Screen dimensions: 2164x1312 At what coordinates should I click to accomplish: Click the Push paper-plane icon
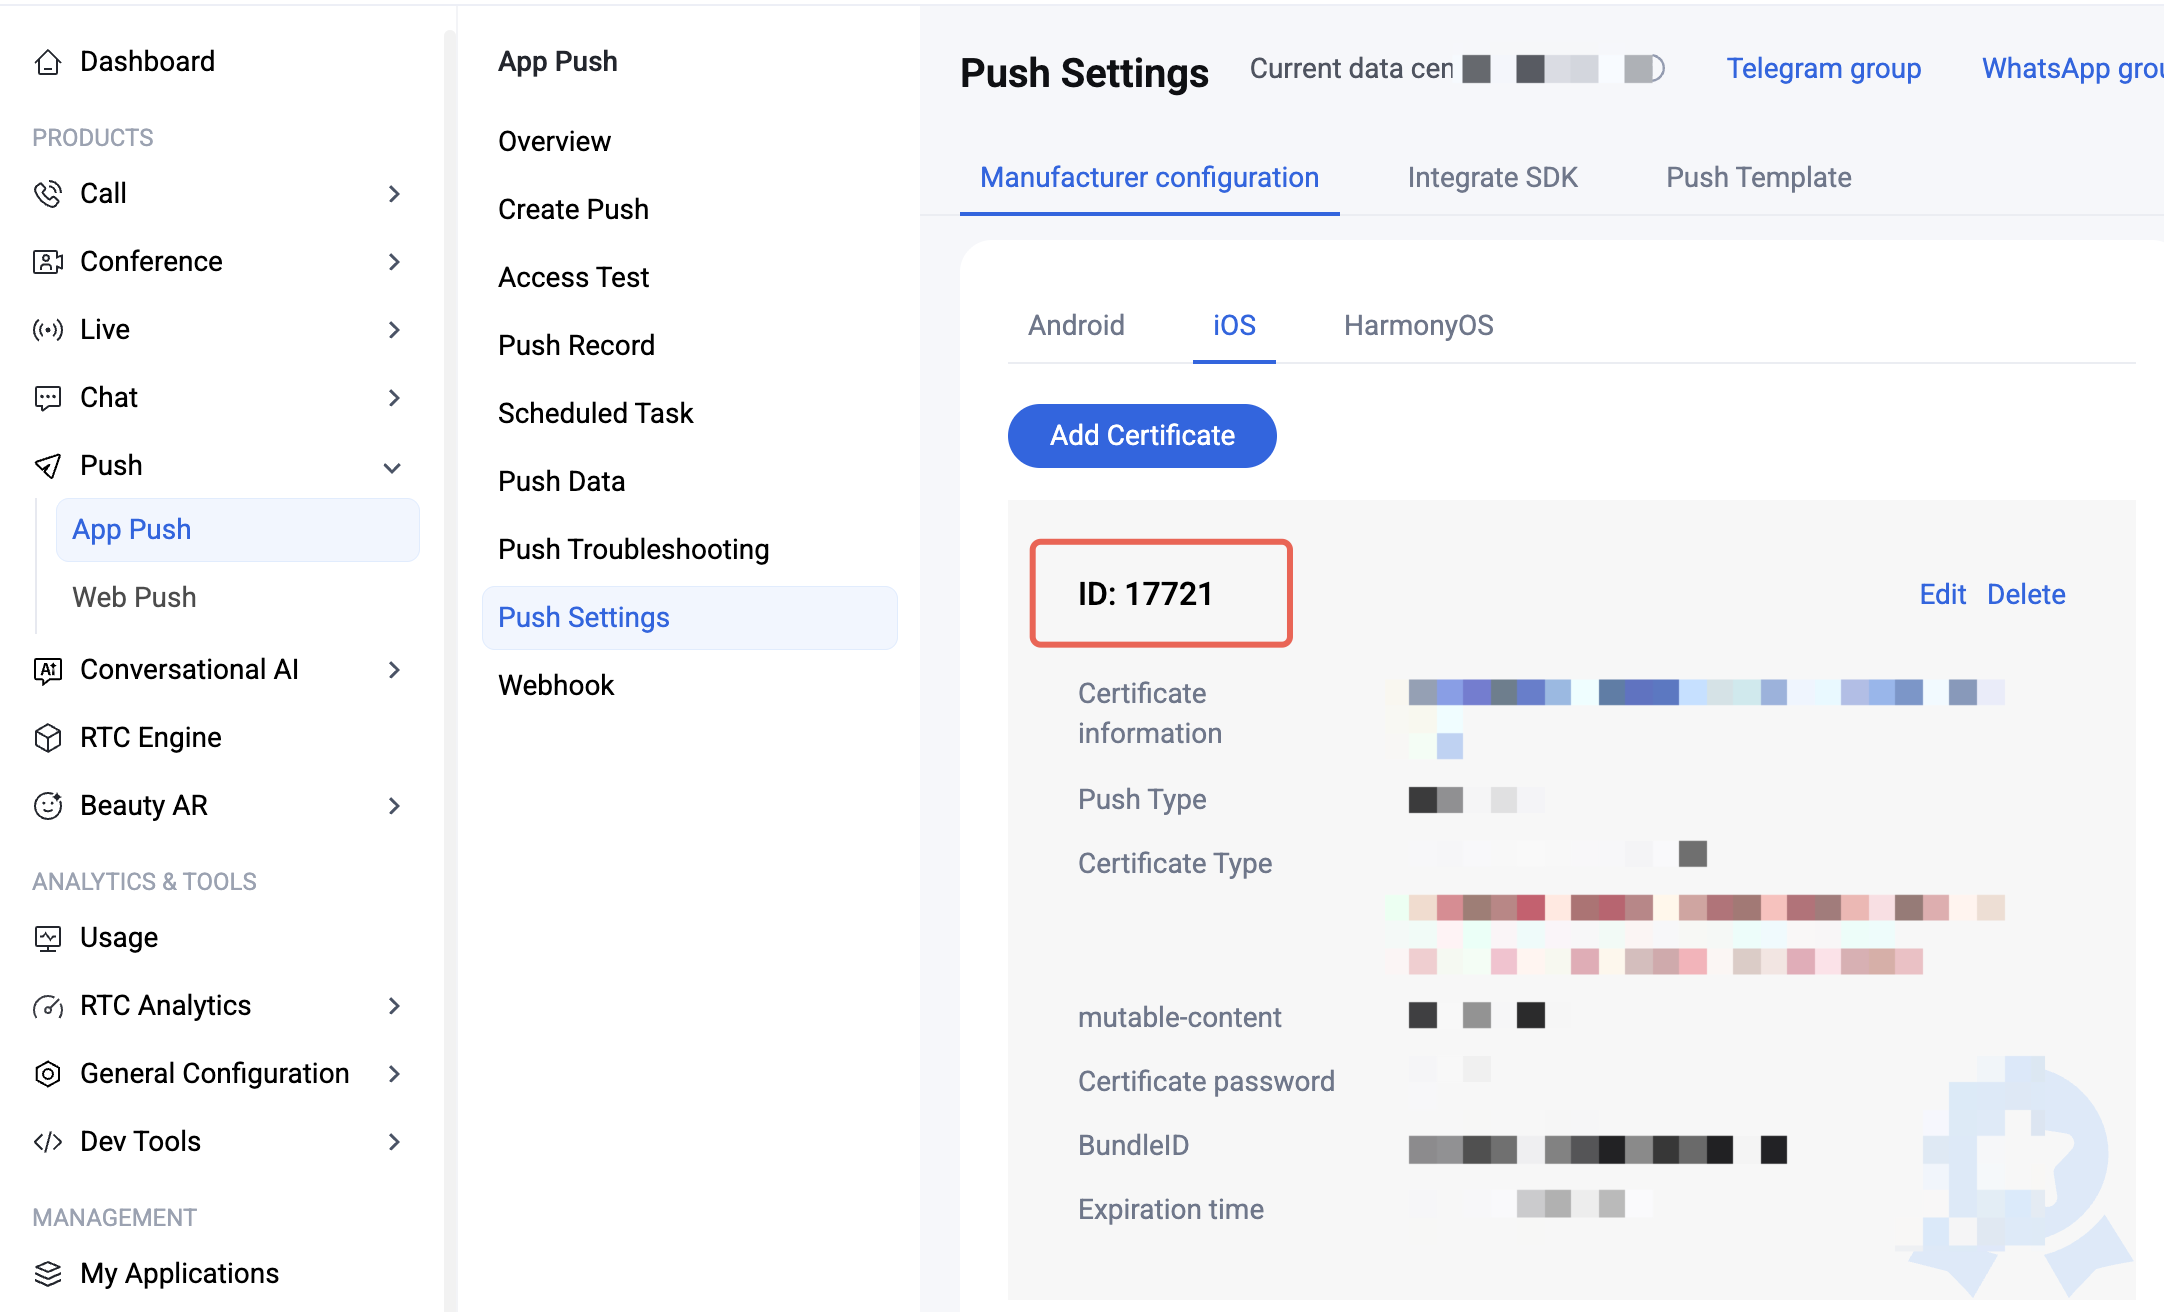pyautogui.click(x=48, y=466)
